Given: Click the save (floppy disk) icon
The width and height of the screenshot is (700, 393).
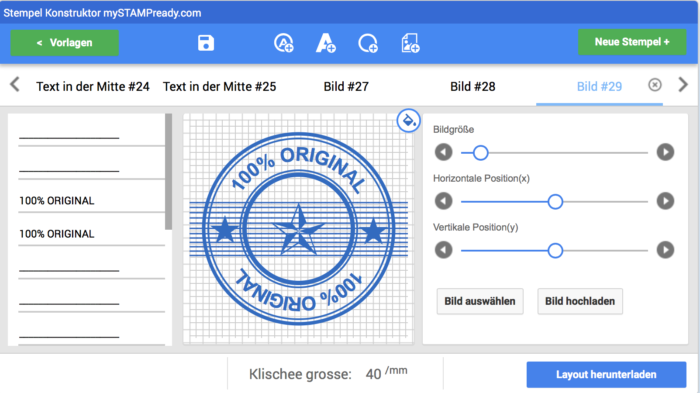Looking at the screenshot, I should click(x=206, y=43).
